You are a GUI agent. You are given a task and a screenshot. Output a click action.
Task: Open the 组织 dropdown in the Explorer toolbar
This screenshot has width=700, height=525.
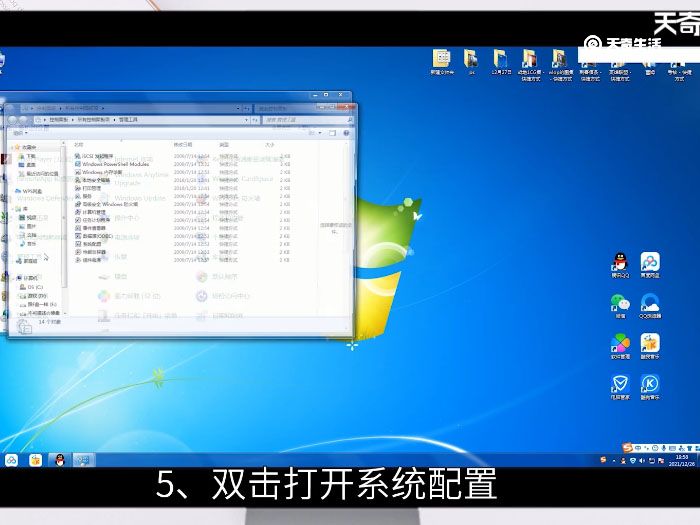tap(20, 133)
